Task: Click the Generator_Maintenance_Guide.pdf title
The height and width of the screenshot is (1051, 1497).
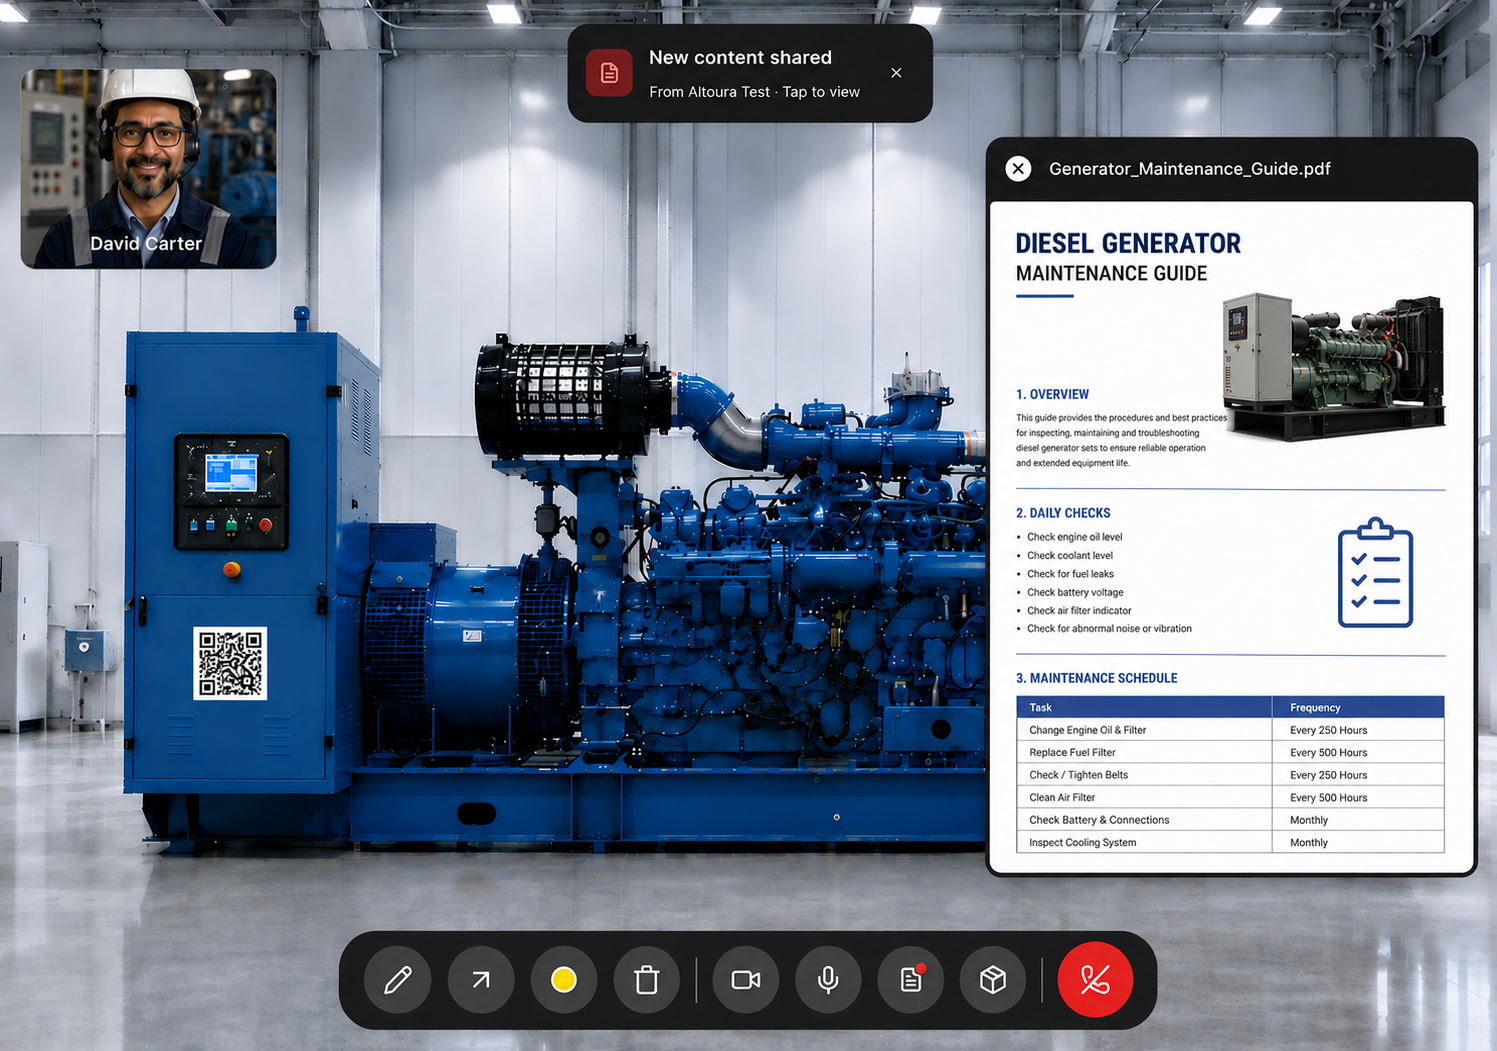Action: coord(1189,169)
